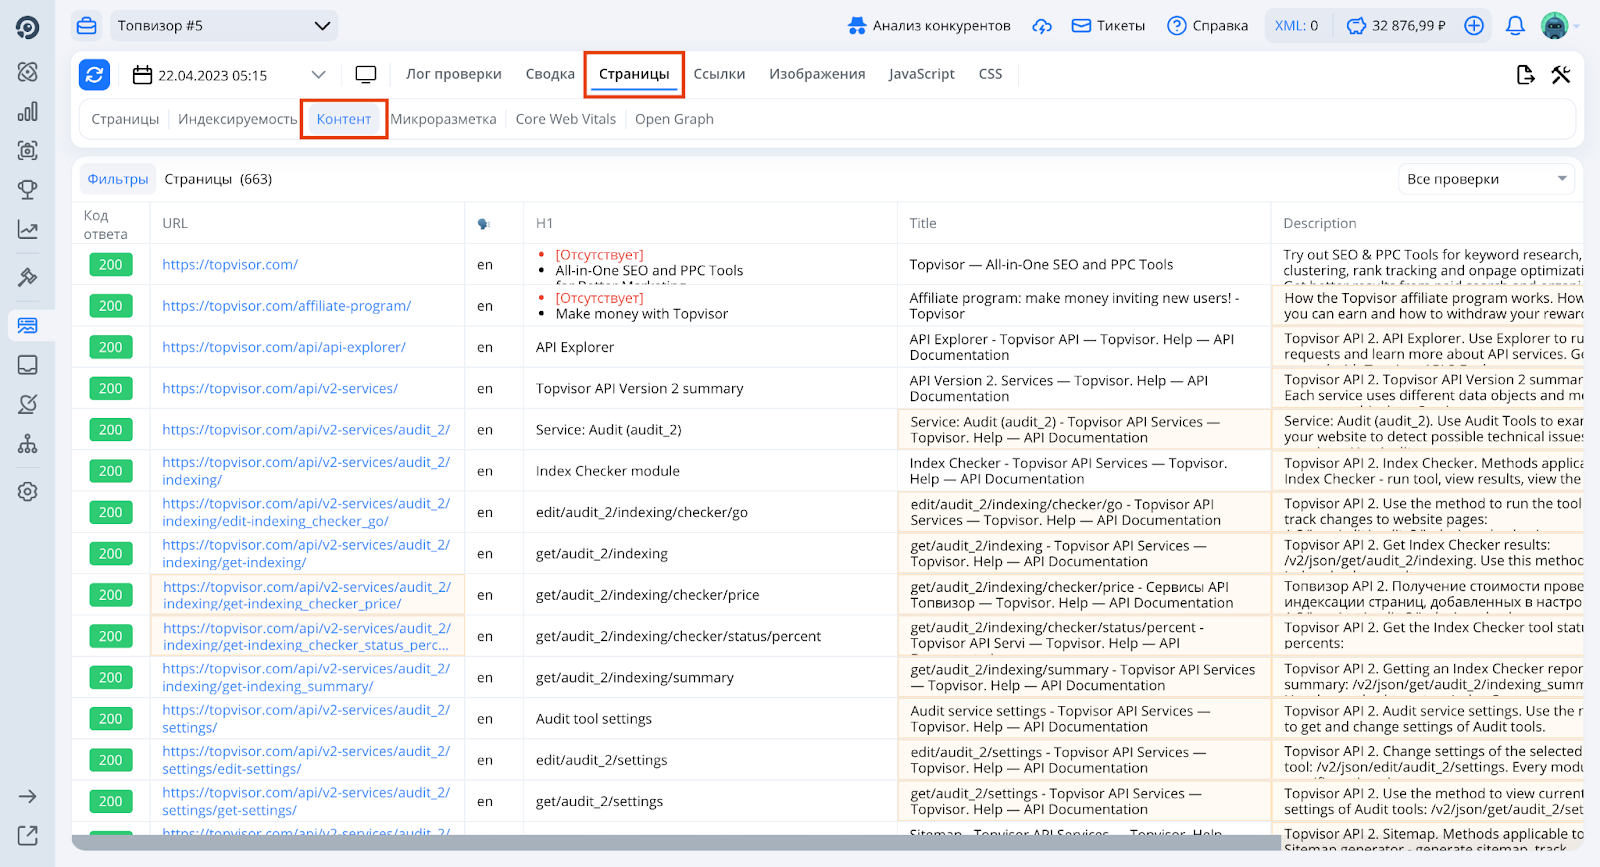Click the blue refresh audit button

94,74
